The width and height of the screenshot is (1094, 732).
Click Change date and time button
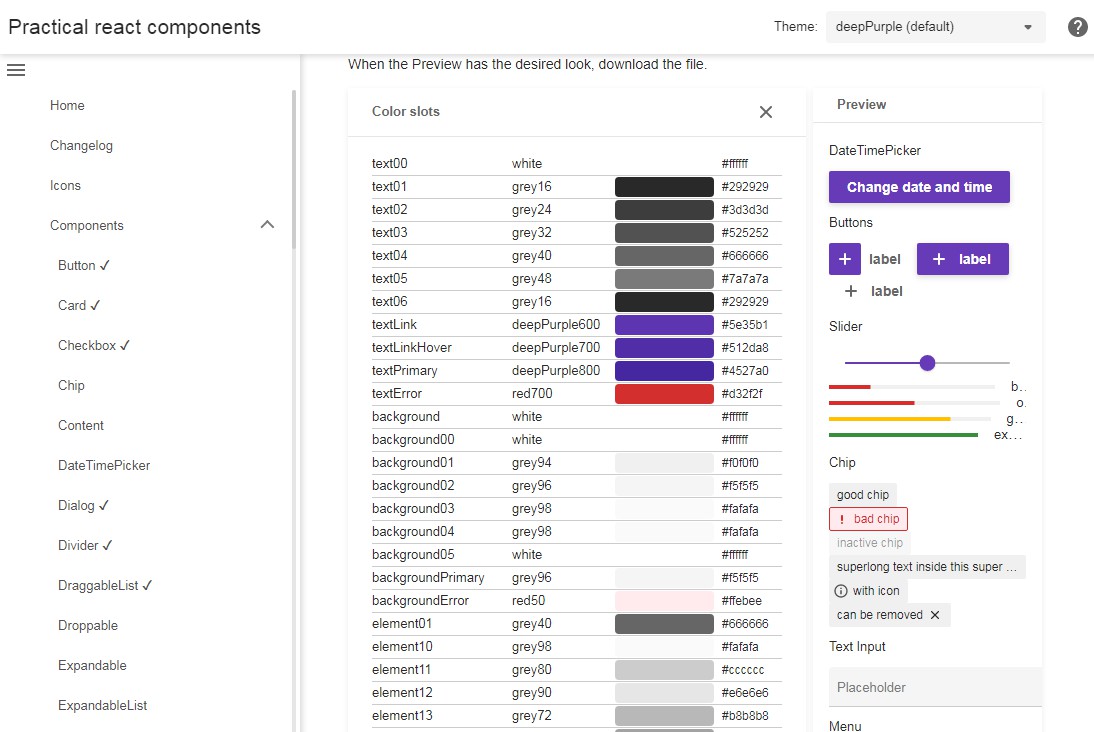point(919,187)
